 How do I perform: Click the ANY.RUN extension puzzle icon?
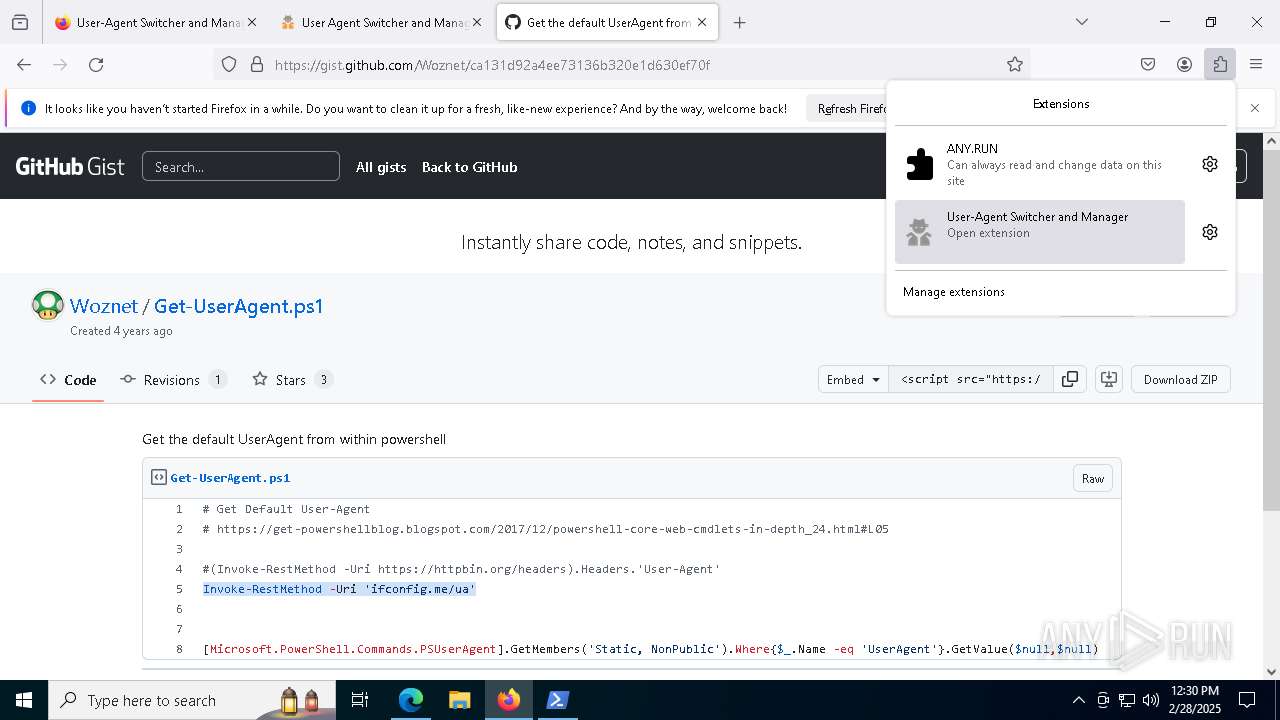point(919,164)
